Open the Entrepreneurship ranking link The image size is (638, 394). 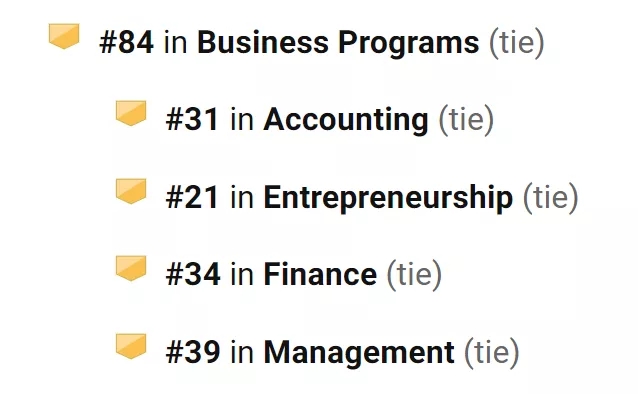point(388,197)
